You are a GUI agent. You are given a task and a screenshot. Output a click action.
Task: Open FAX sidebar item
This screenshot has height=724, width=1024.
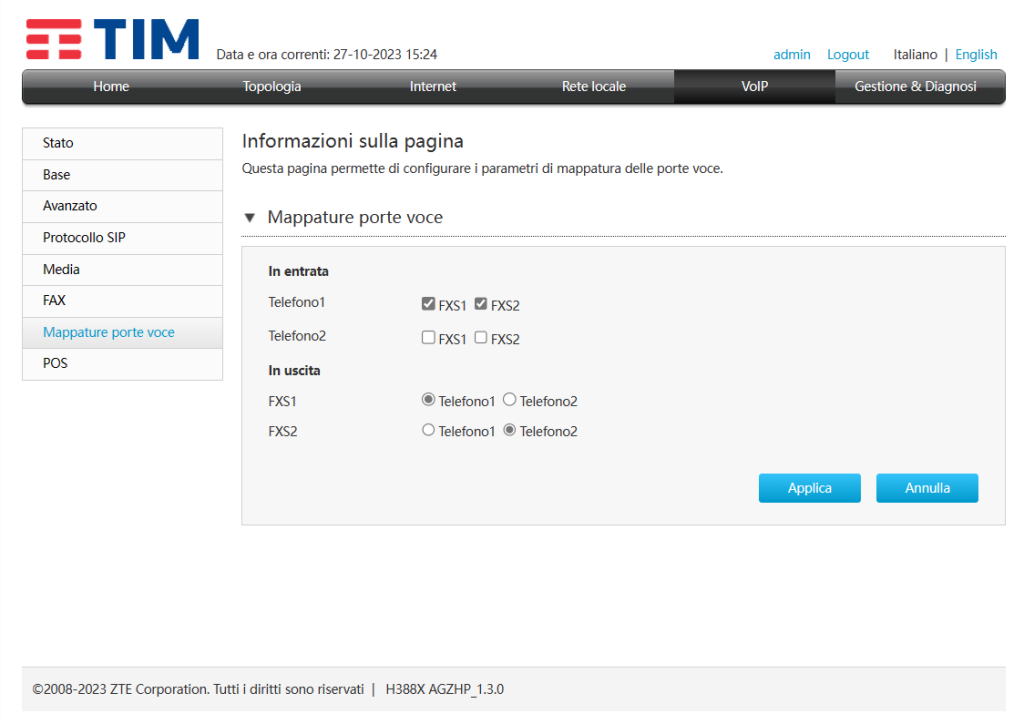click(x=123, y=300)
